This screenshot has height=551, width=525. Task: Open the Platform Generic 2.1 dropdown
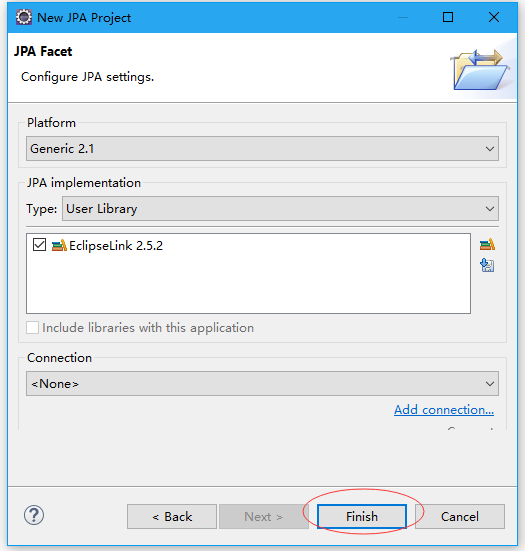coord(262,149)
